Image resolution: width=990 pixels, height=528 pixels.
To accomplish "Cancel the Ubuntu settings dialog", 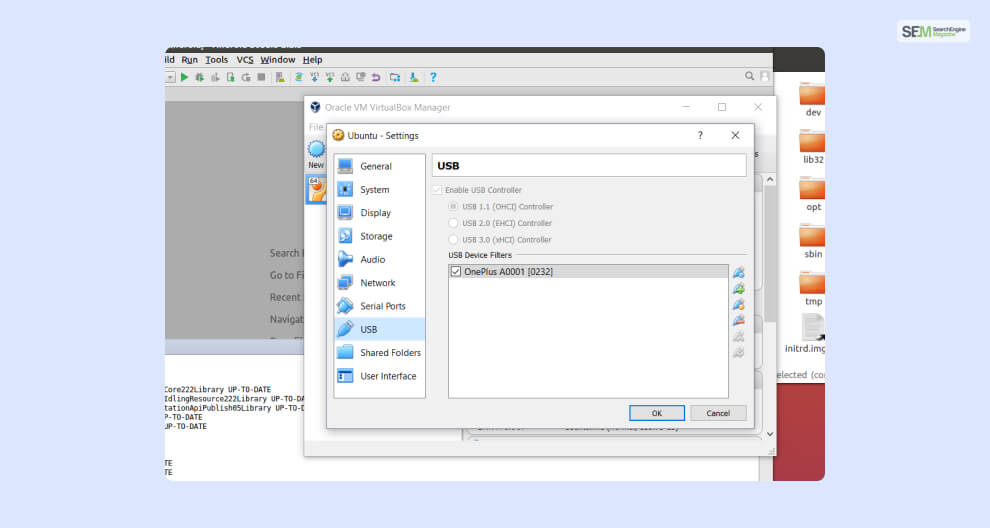I will (718, 413).
